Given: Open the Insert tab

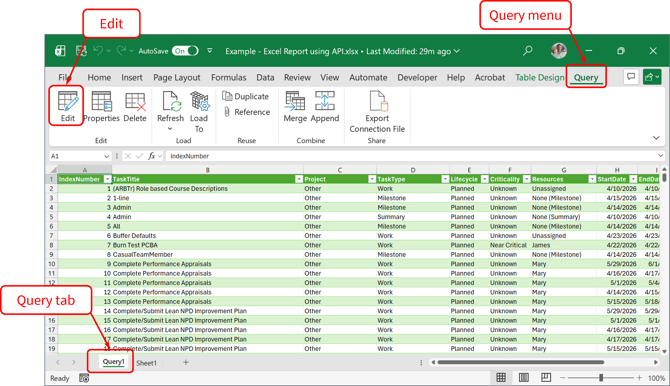Looking at the screenshot, I should pyautogui.click(x=132, y=77).
